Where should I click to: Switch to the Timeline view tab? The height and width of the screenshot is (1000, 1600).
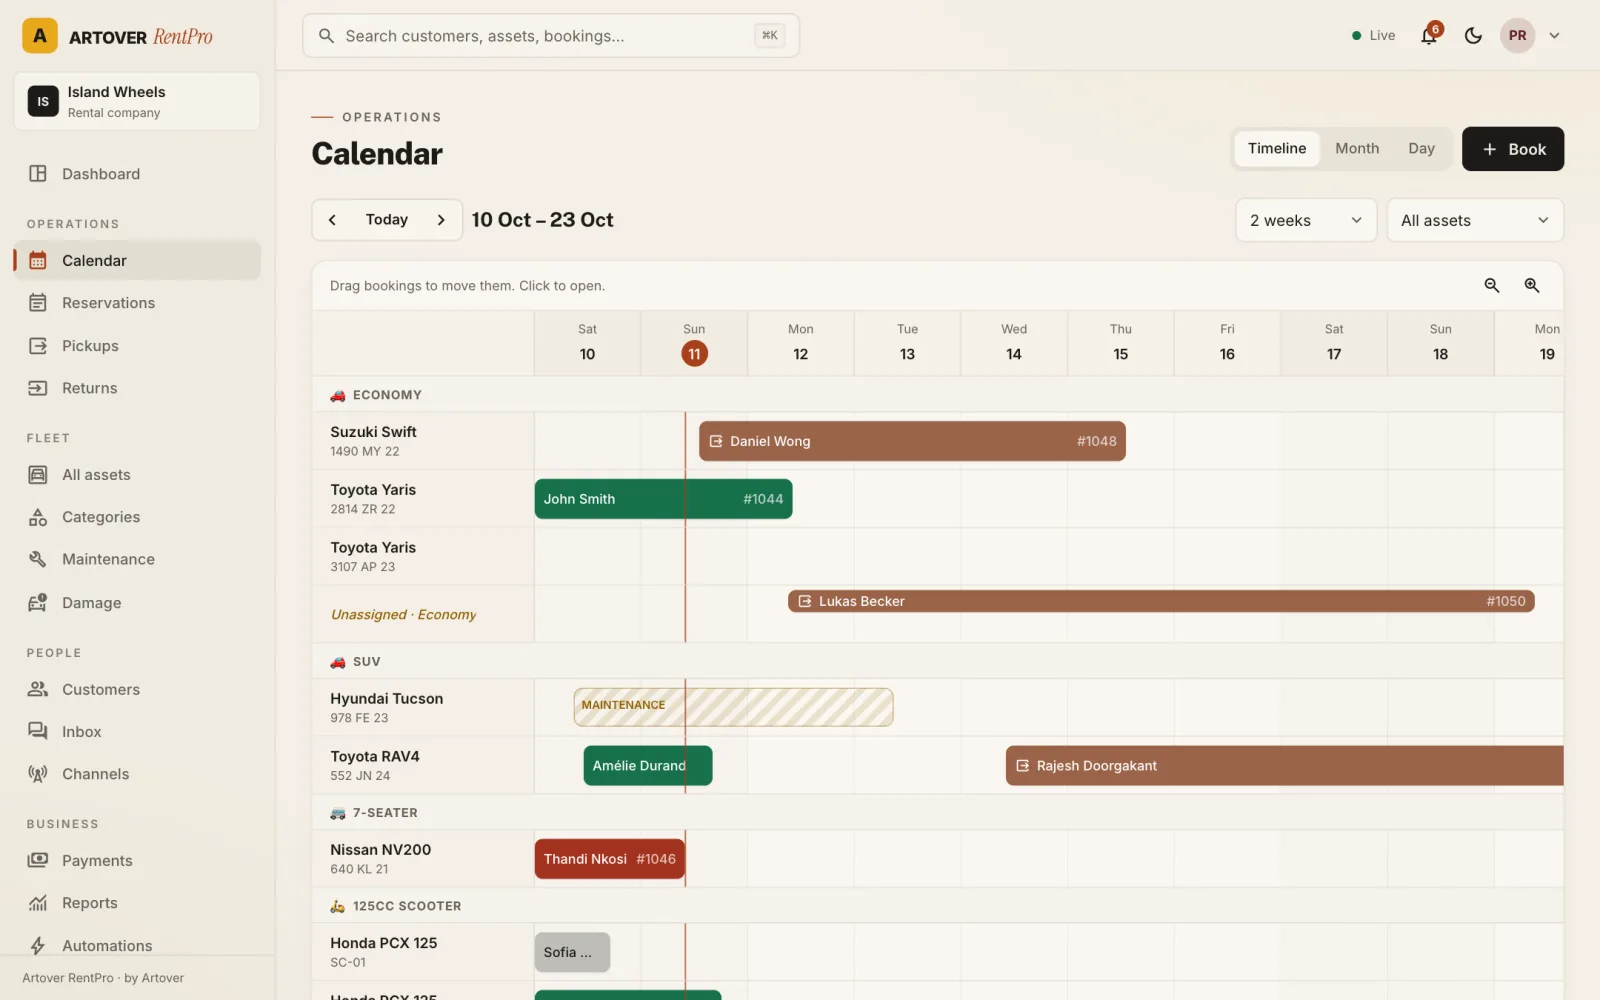1277,149
